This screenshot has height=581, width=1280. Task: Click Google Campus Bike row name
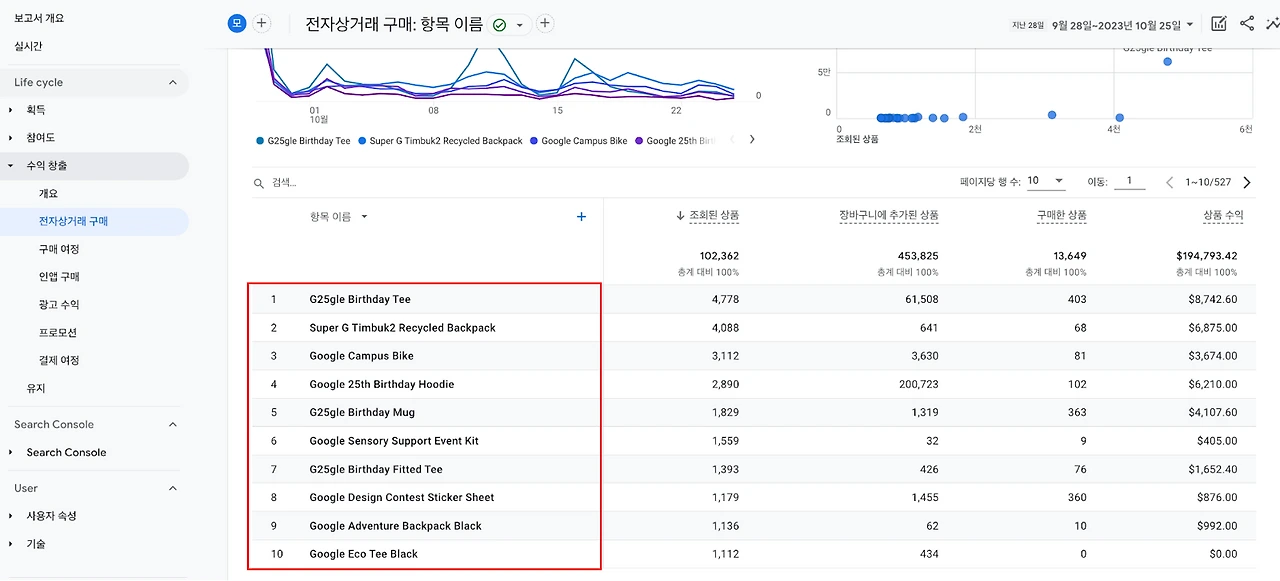pos(361,356)
